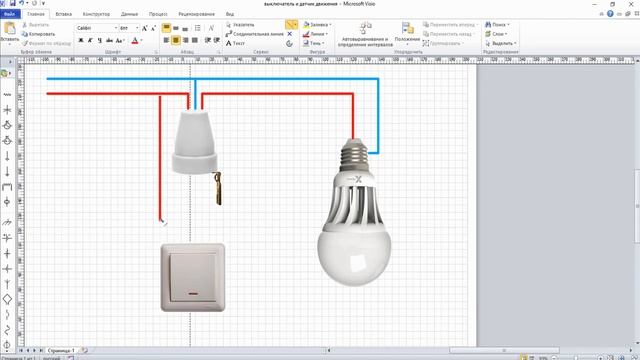Select the motion sensor image on canvas
This screenshot has width=640, height=360.
coord(195,143)
